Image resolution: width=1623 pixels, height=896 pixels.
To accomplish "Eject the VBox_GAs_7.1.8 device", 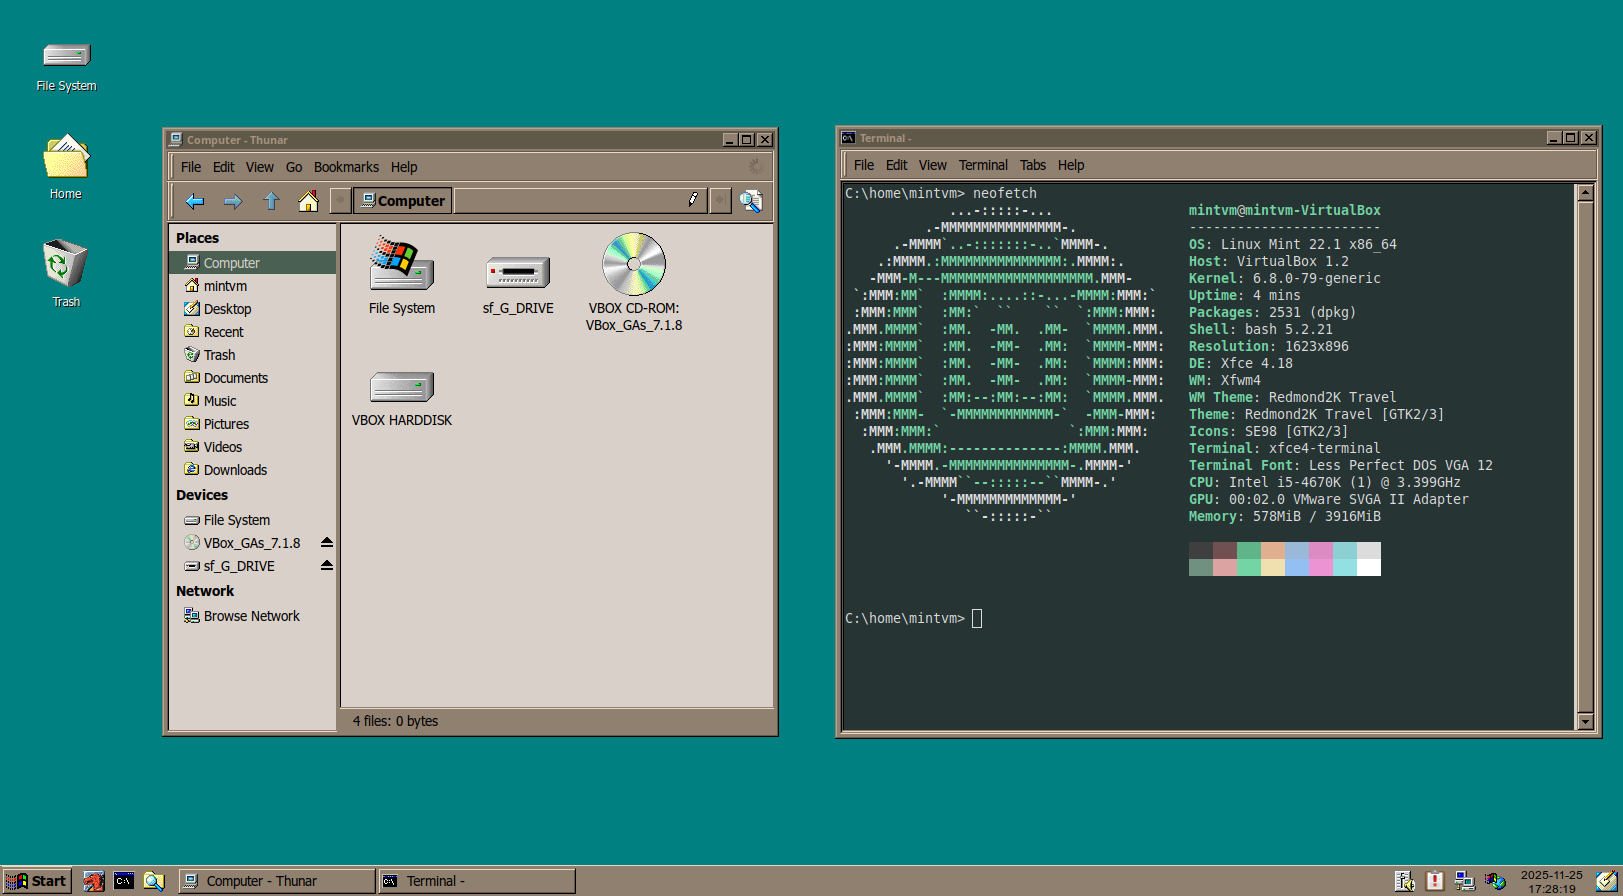I will [x=326, y=543].
